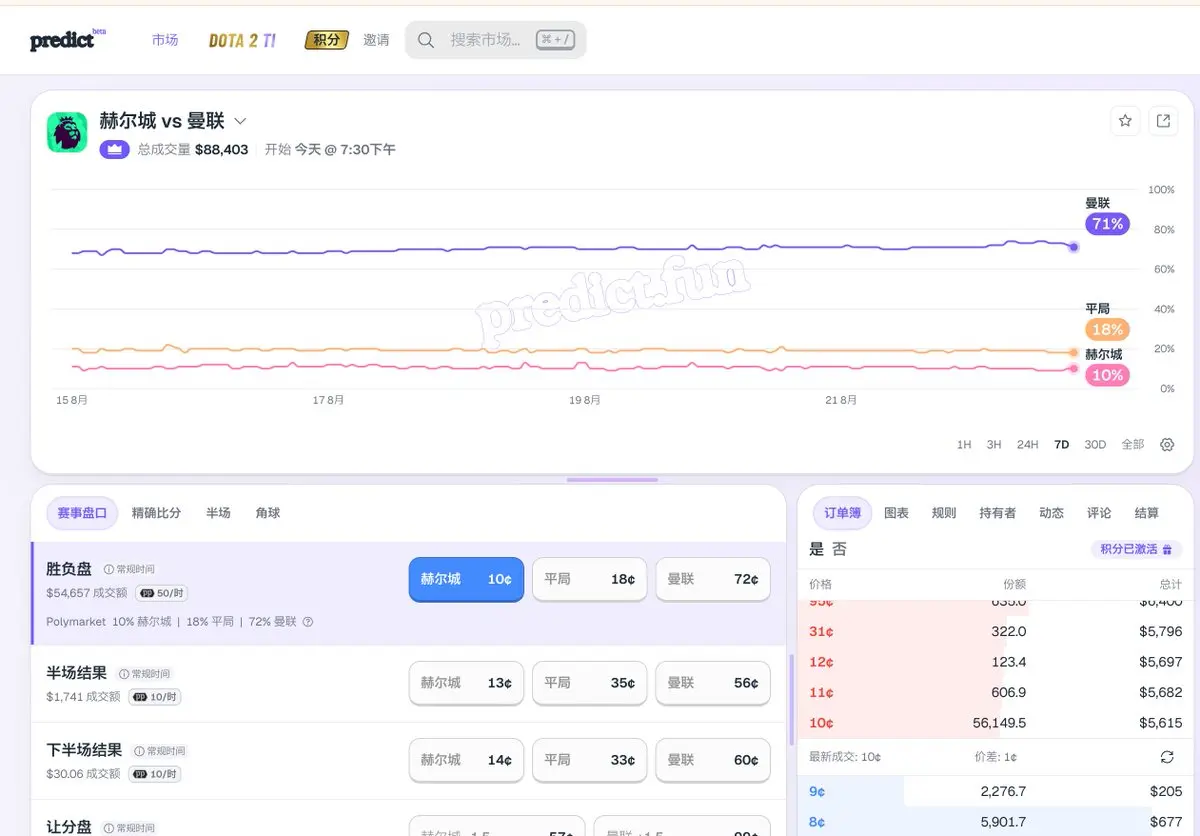The width and height of the screenshot is (1200, 836).
Task: Select 曼联 72¢ in 胜负盘
Action: (713, 579)
